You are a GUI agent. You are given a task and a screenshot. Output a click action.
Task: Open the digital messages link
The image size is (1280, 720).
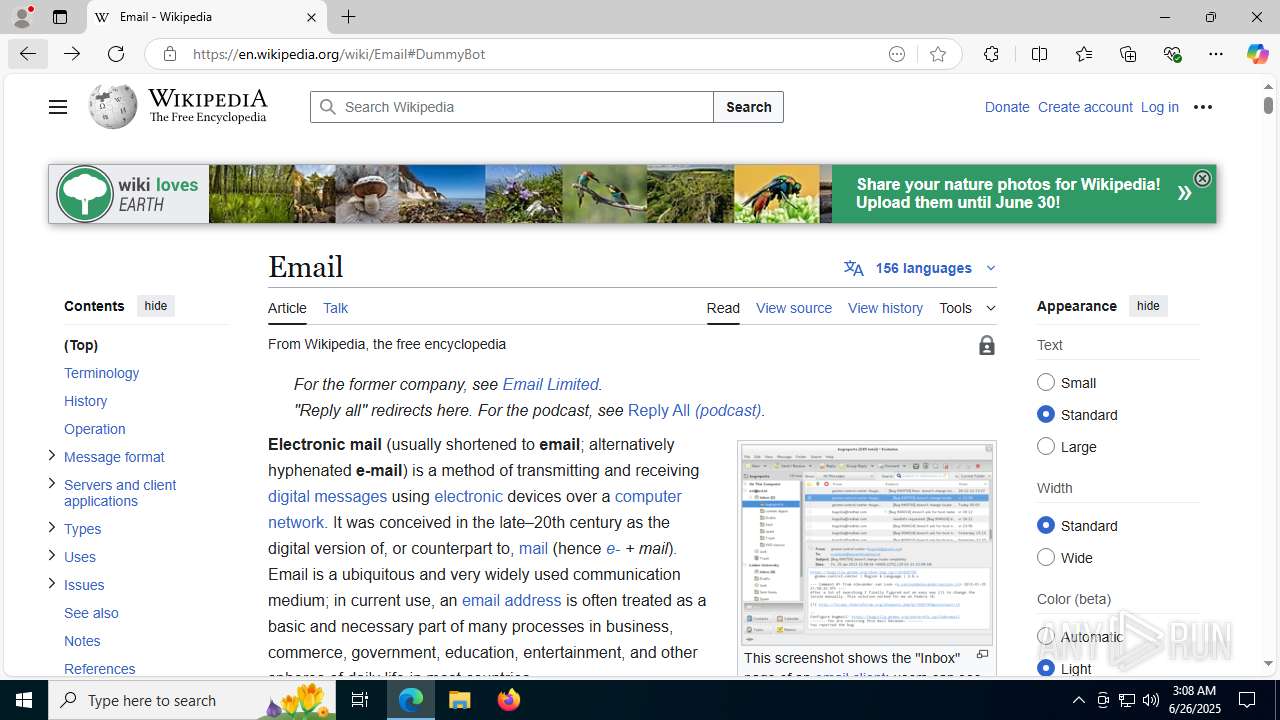click(327, 496)
